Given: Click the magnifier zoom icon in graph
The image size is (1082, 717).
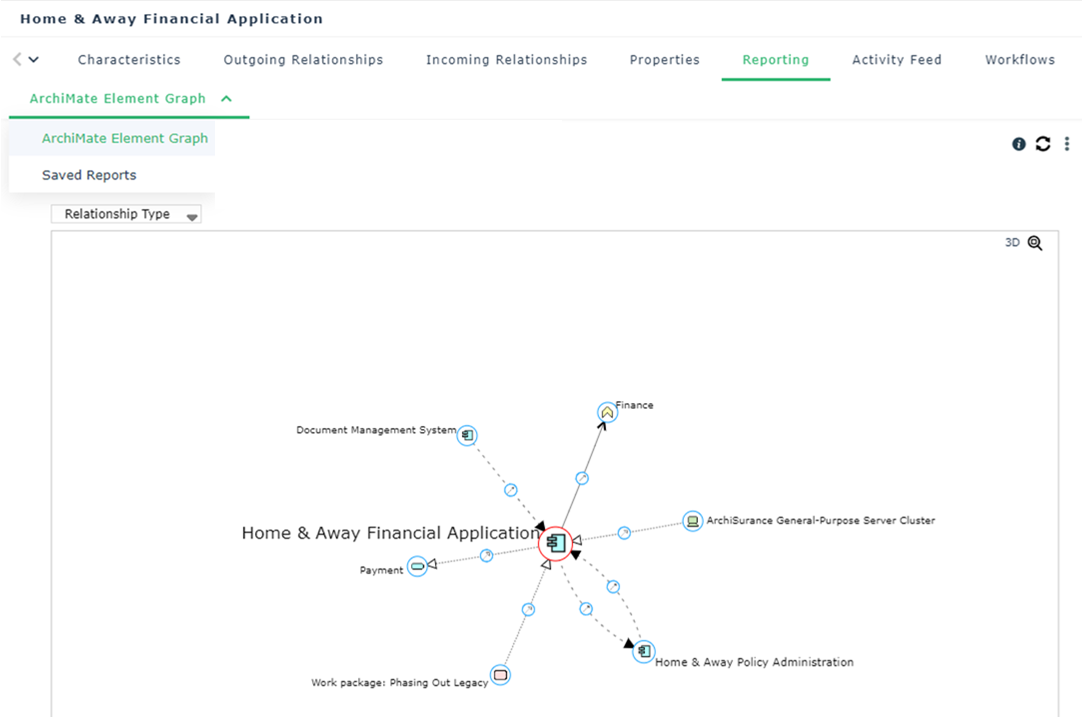Looking at the screenshot, I should [x=1035, y=243].
